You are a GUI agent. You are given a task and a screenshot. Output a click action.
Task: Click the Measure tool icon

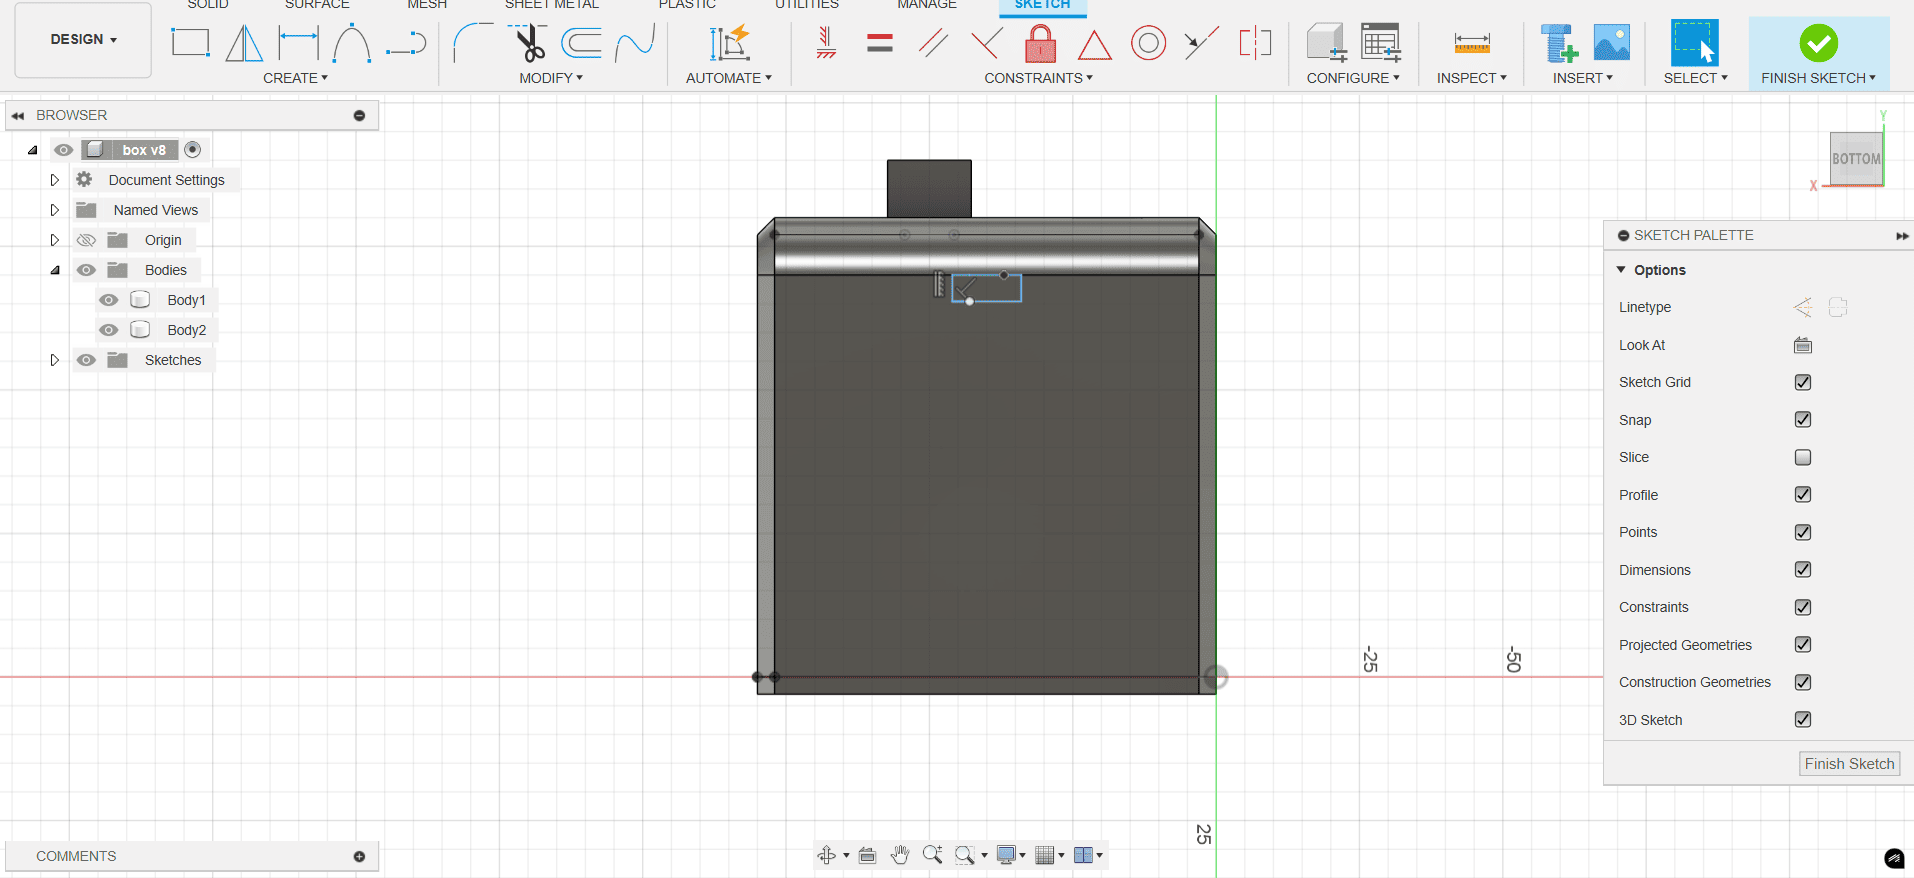[1472, 43]
